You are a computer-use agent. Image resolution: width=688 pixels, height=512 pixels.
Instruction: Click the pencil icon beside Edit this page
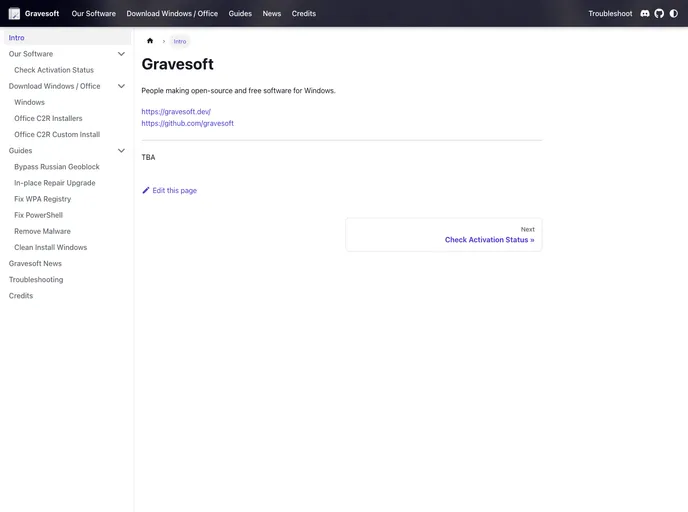146,190
